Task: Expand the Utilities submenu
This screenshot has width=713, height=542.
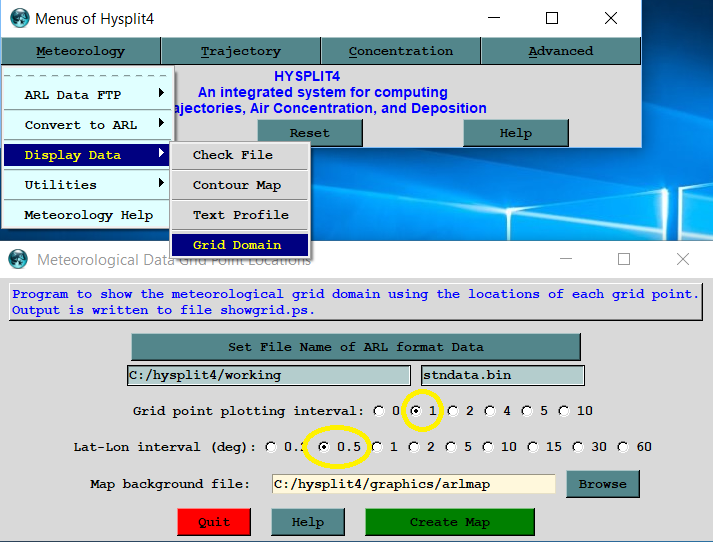Action: click(x=88, y=185)
